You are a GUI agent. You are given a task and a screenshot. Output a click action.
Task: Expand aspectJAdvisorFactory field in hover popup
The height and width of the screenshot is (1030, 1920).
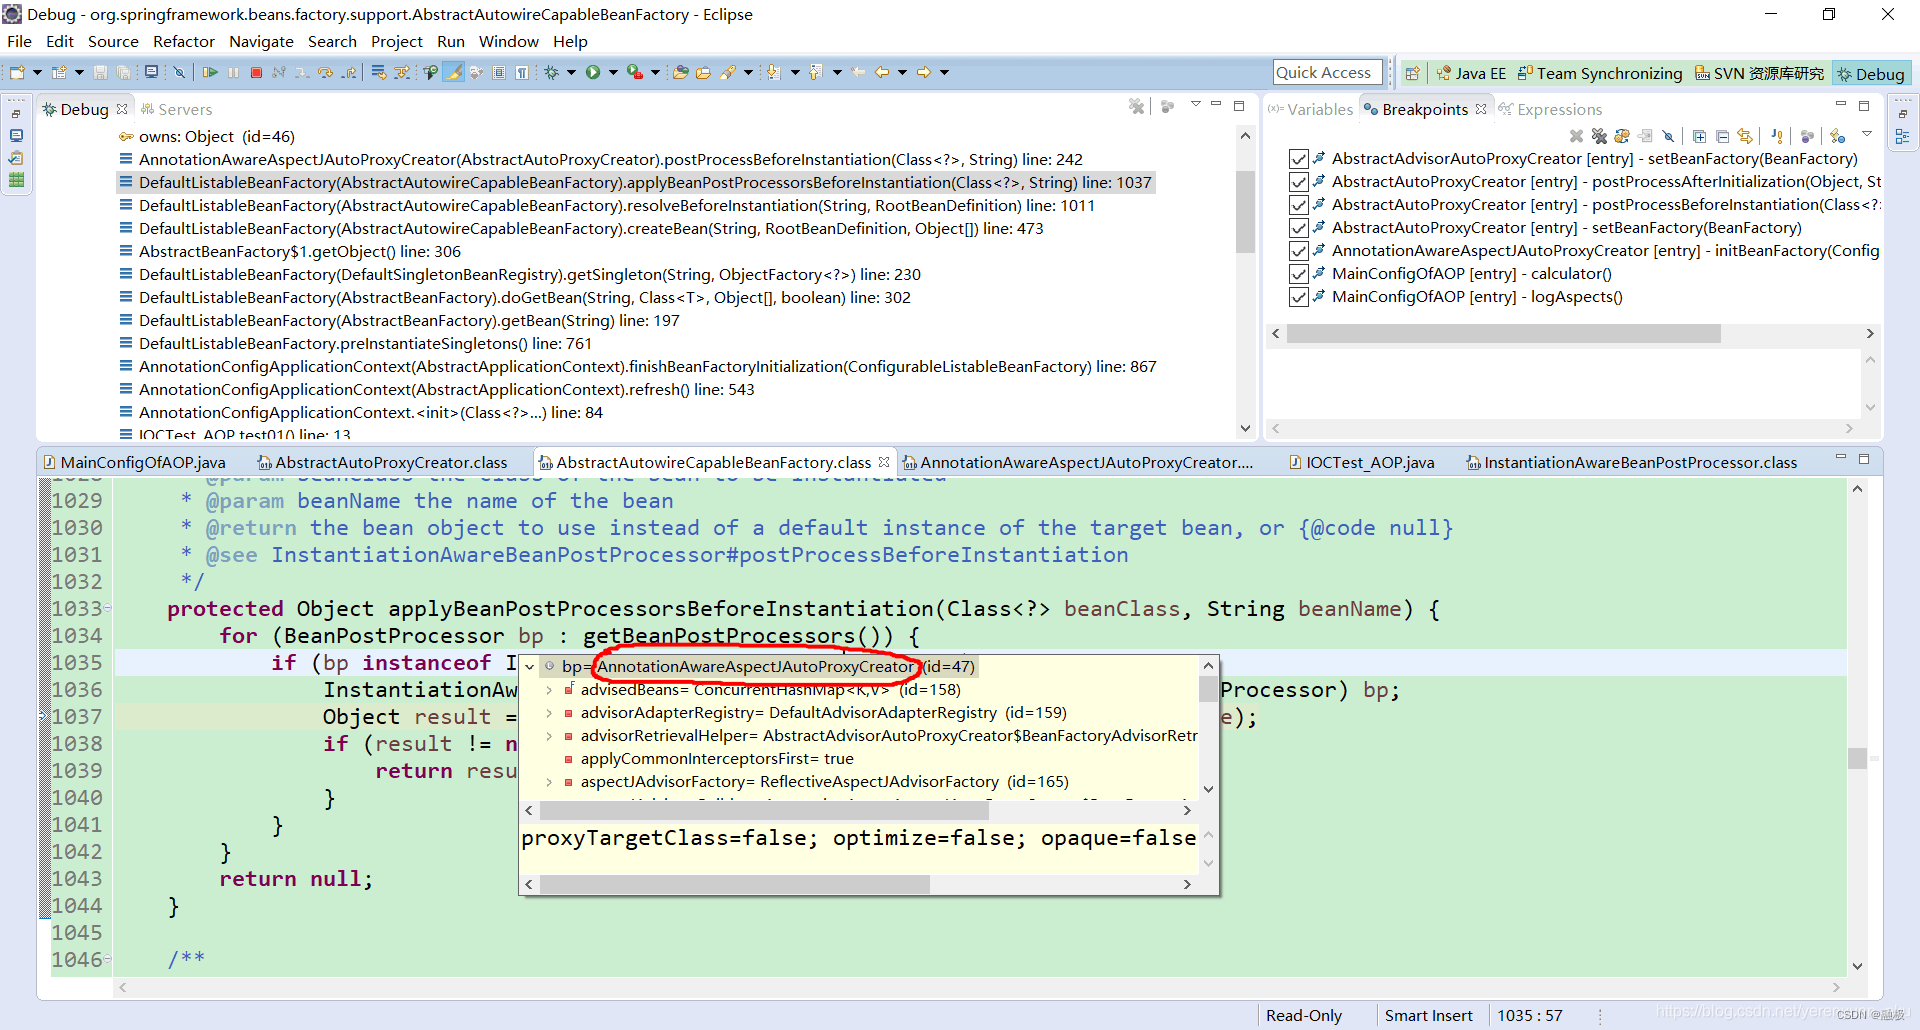[x=549, y=782]
